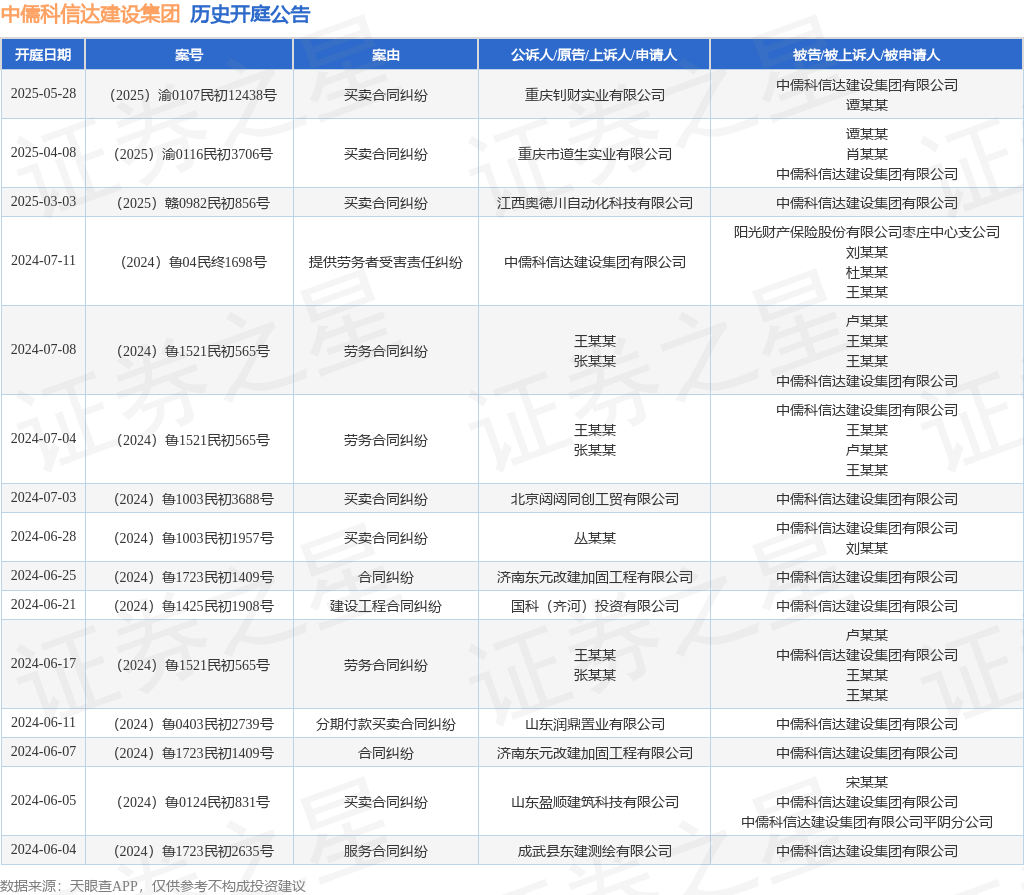Viewport: 1024px width, 895px height.
Task: Click plaintiff 国科(齐河)投资有限公司
Action: 594,606
